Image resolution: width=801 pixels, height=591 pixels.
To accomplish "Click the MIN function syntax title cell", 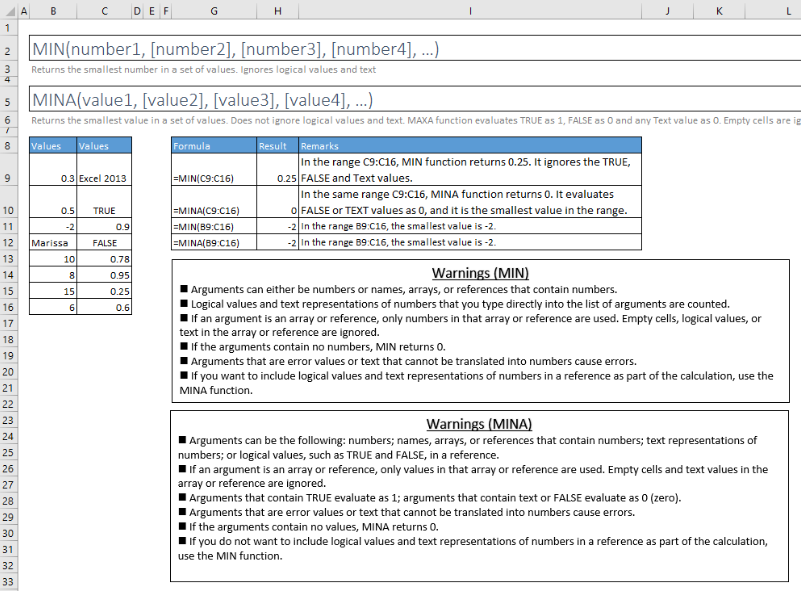I will click(415, 49).
